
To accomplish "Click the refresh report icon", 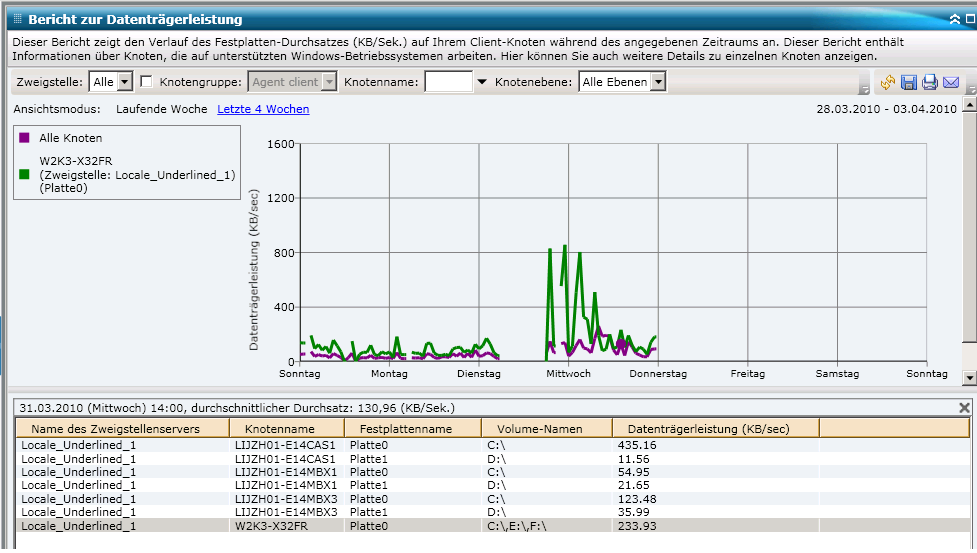I will [x=888, y=82].
